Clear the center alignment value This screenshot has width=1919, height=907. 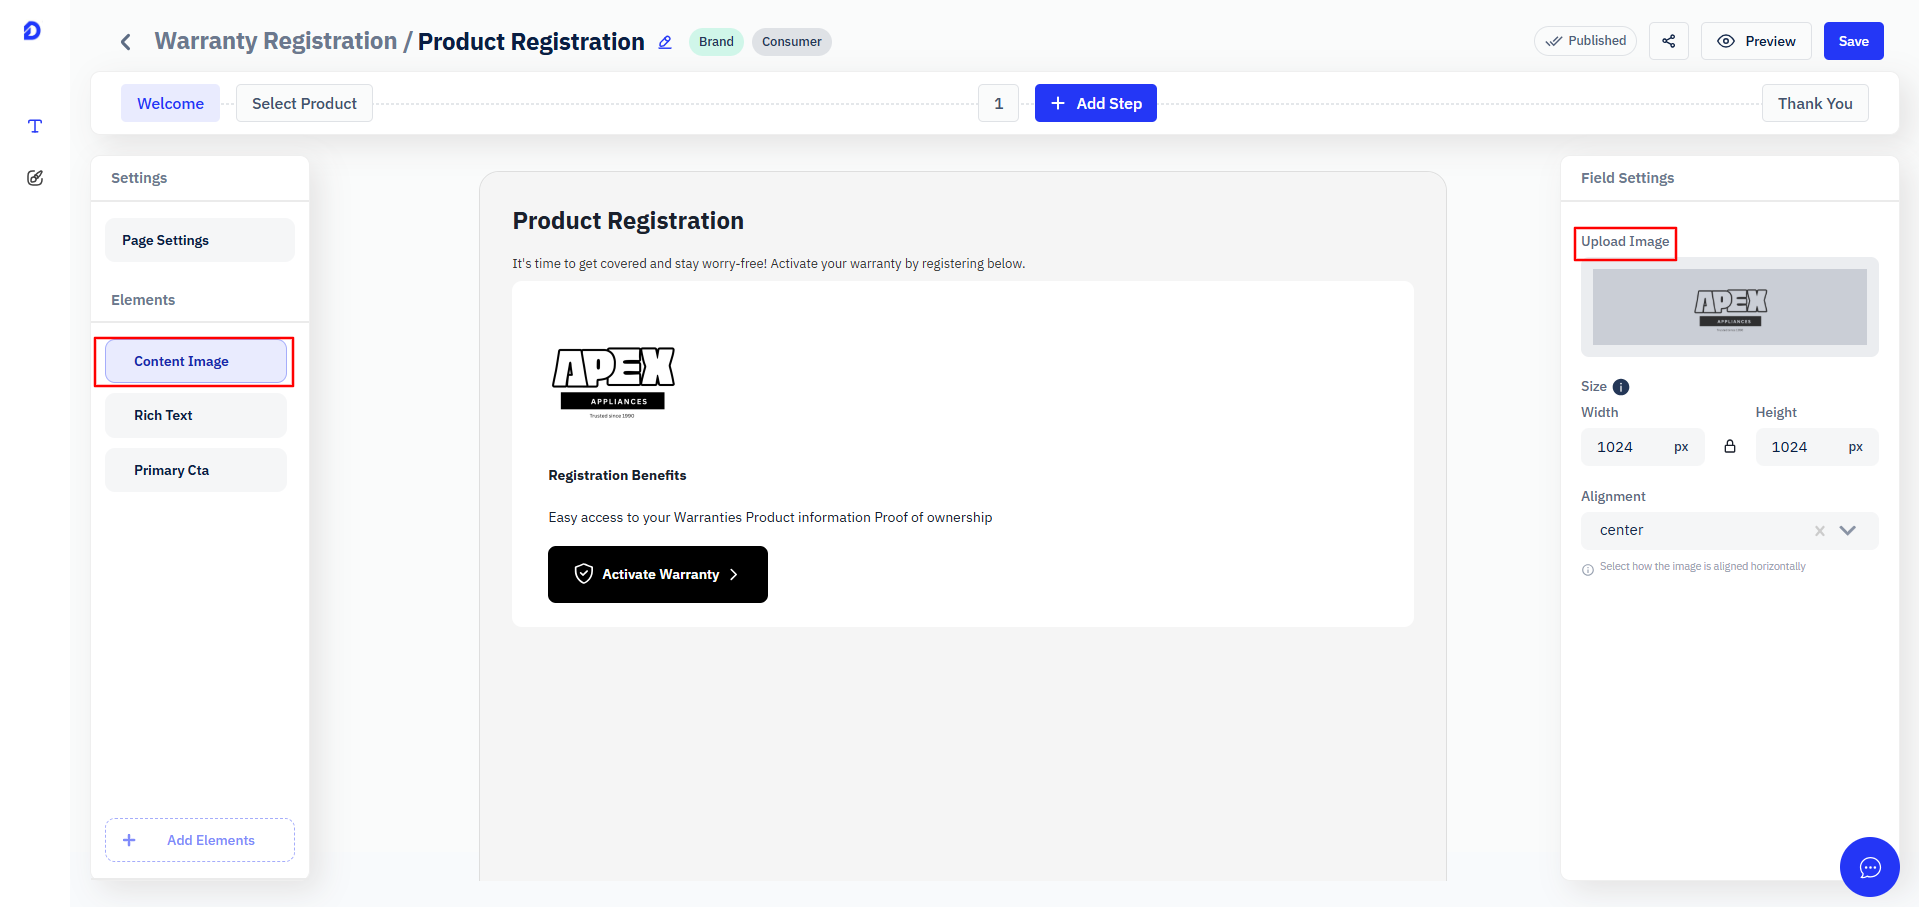point(1820,531)
